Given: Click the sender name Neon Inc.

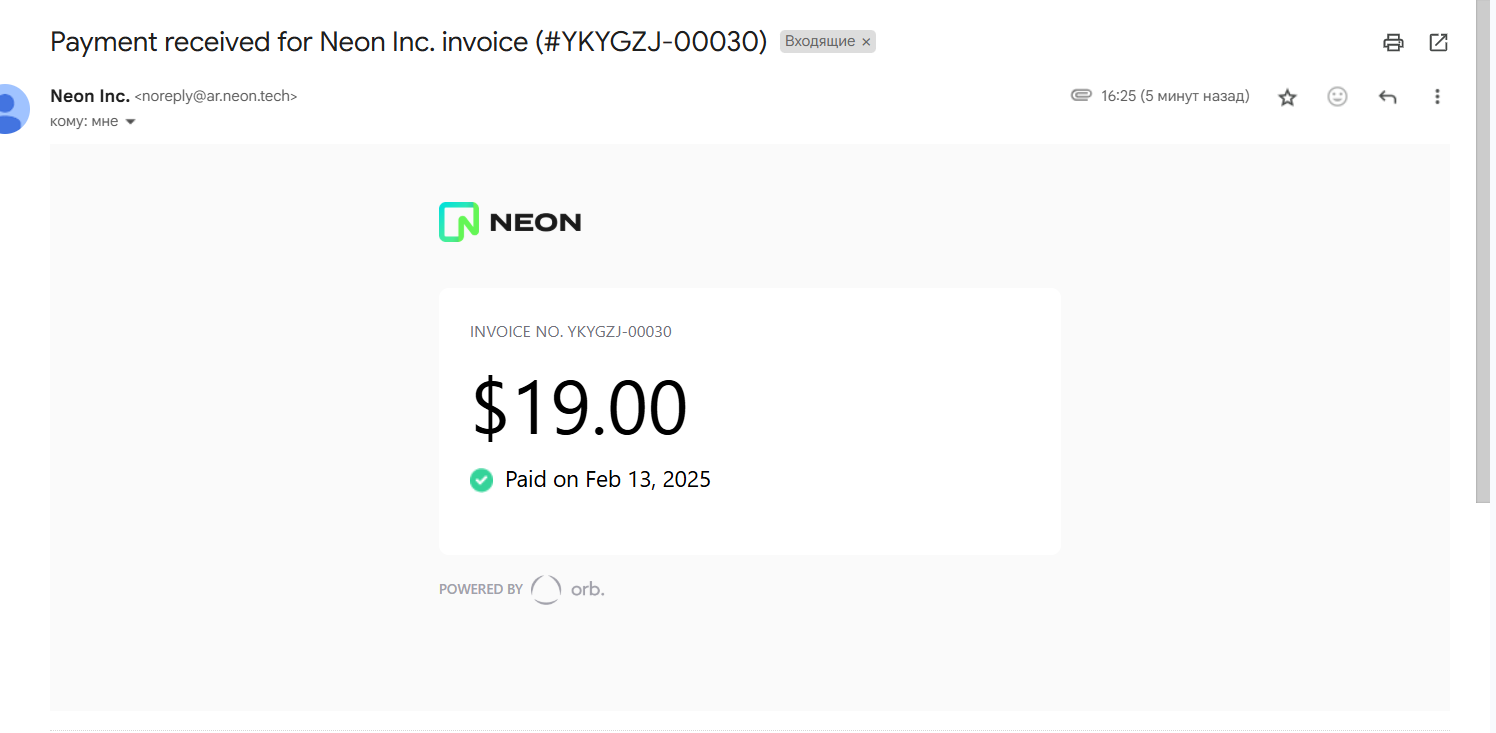Looking at the screenshot, I should 90,96.
